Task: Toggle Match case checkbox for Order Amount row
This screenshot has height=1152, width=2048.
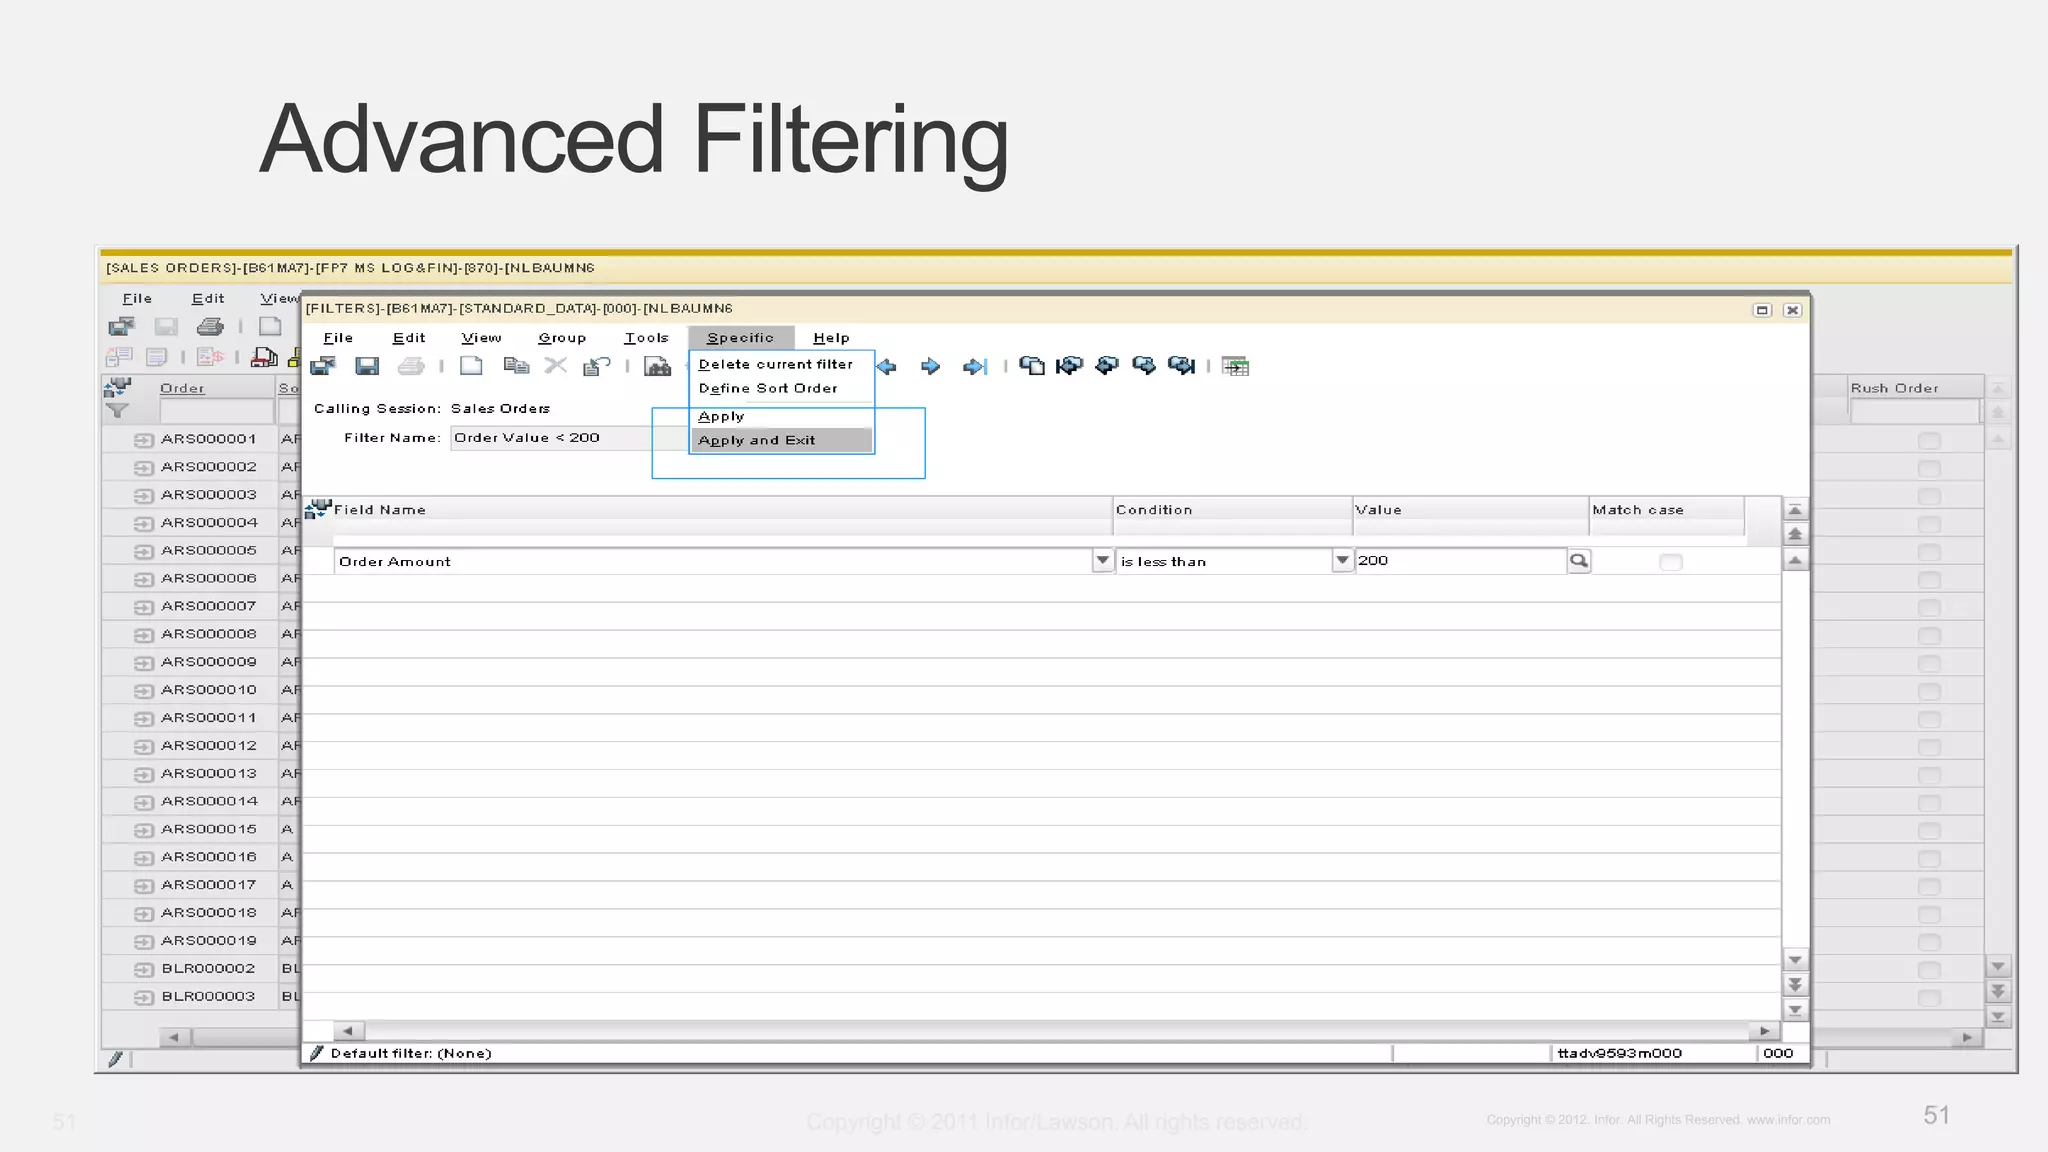Action: 1670,562
